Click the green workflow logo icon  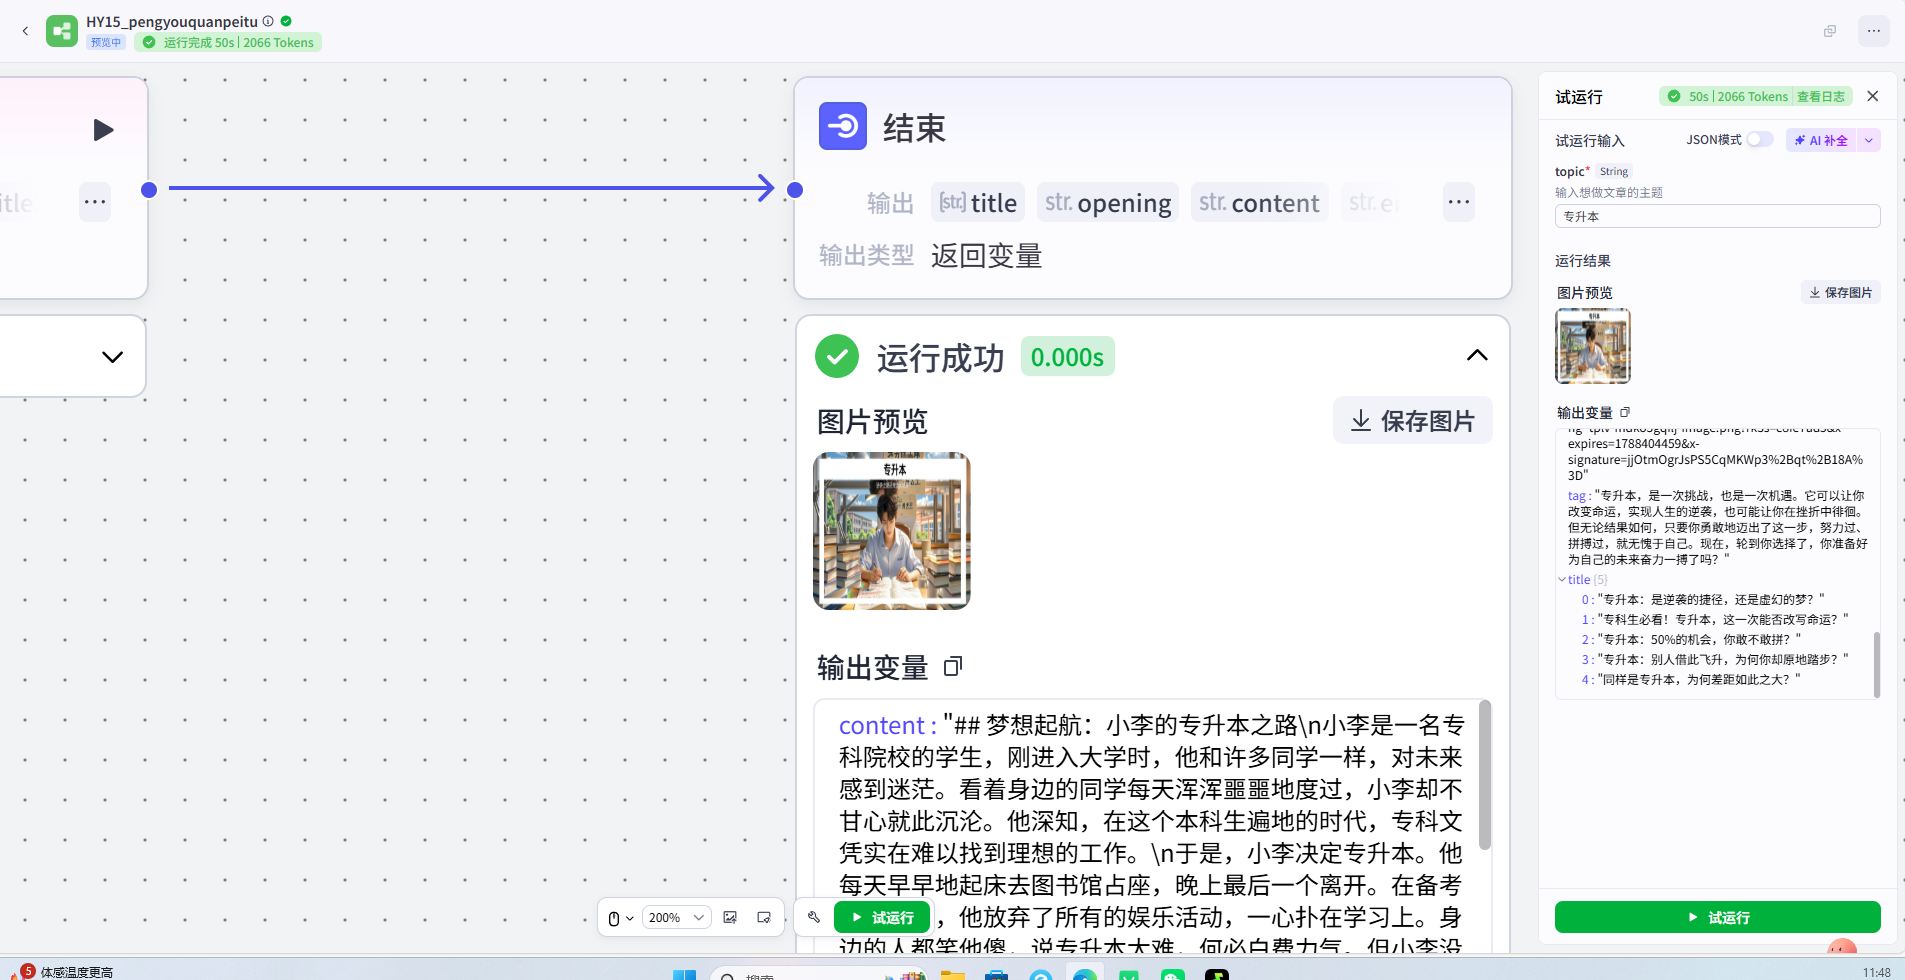62,31
